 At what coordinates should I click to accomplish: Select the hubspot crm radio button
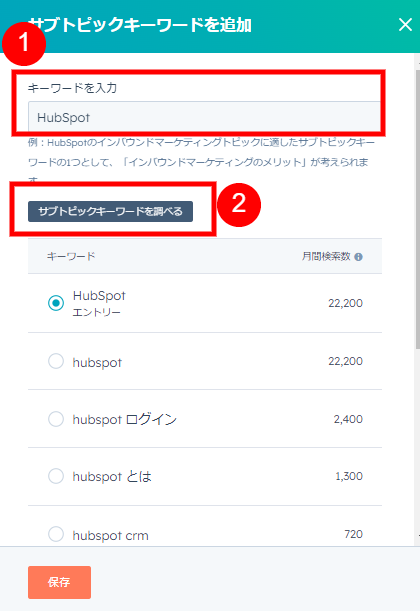(56, 534)
